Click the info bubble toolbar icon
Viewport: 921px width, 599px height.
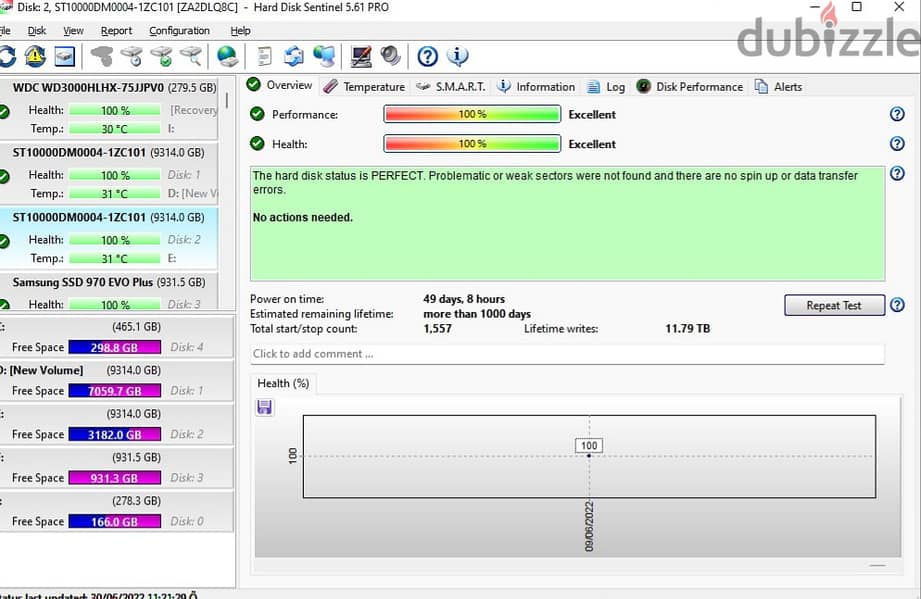[x=458, y=56]
